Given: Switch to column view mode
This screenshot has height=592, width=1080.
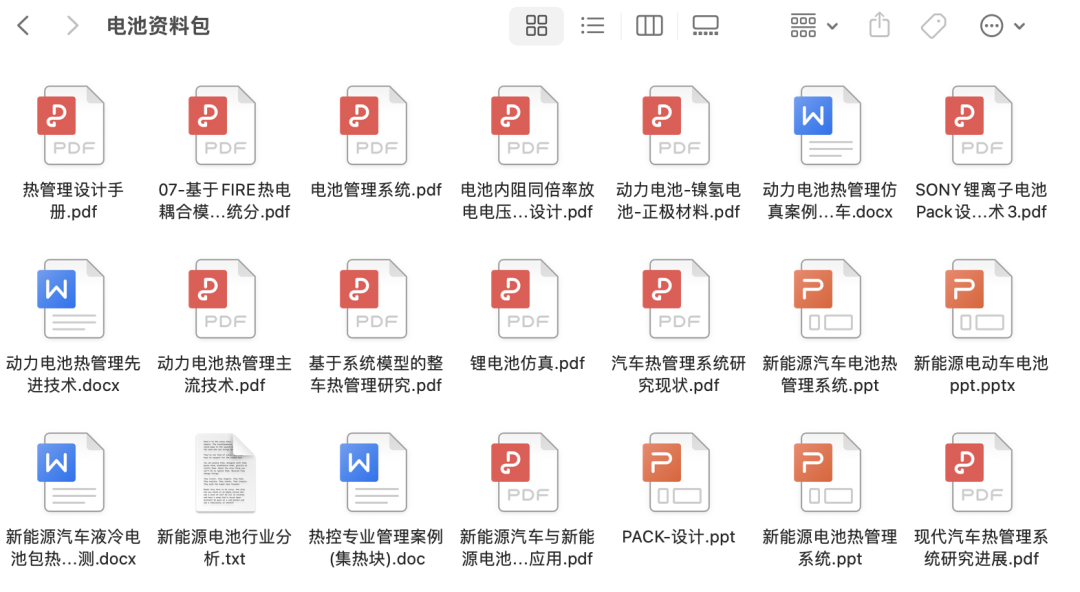Looking at the screenshot, I should pos(649,25).
